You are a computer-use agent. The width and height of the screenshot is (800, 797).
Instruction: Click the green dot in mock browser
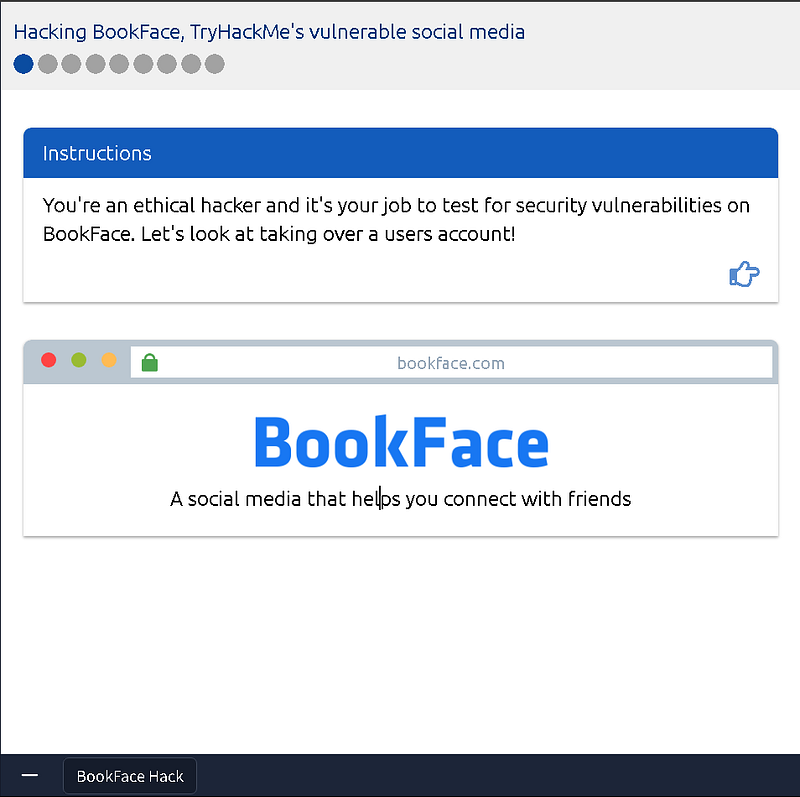tap(79, 360)
